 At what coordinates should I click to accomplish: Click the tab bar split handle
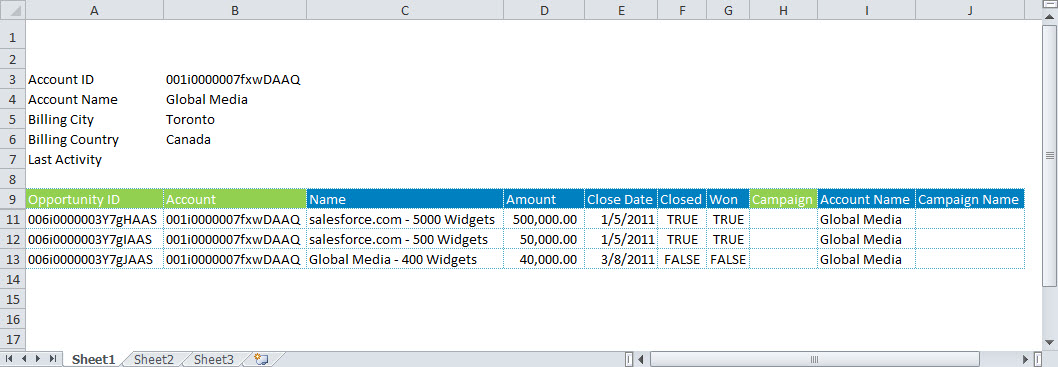coord(629,360)
